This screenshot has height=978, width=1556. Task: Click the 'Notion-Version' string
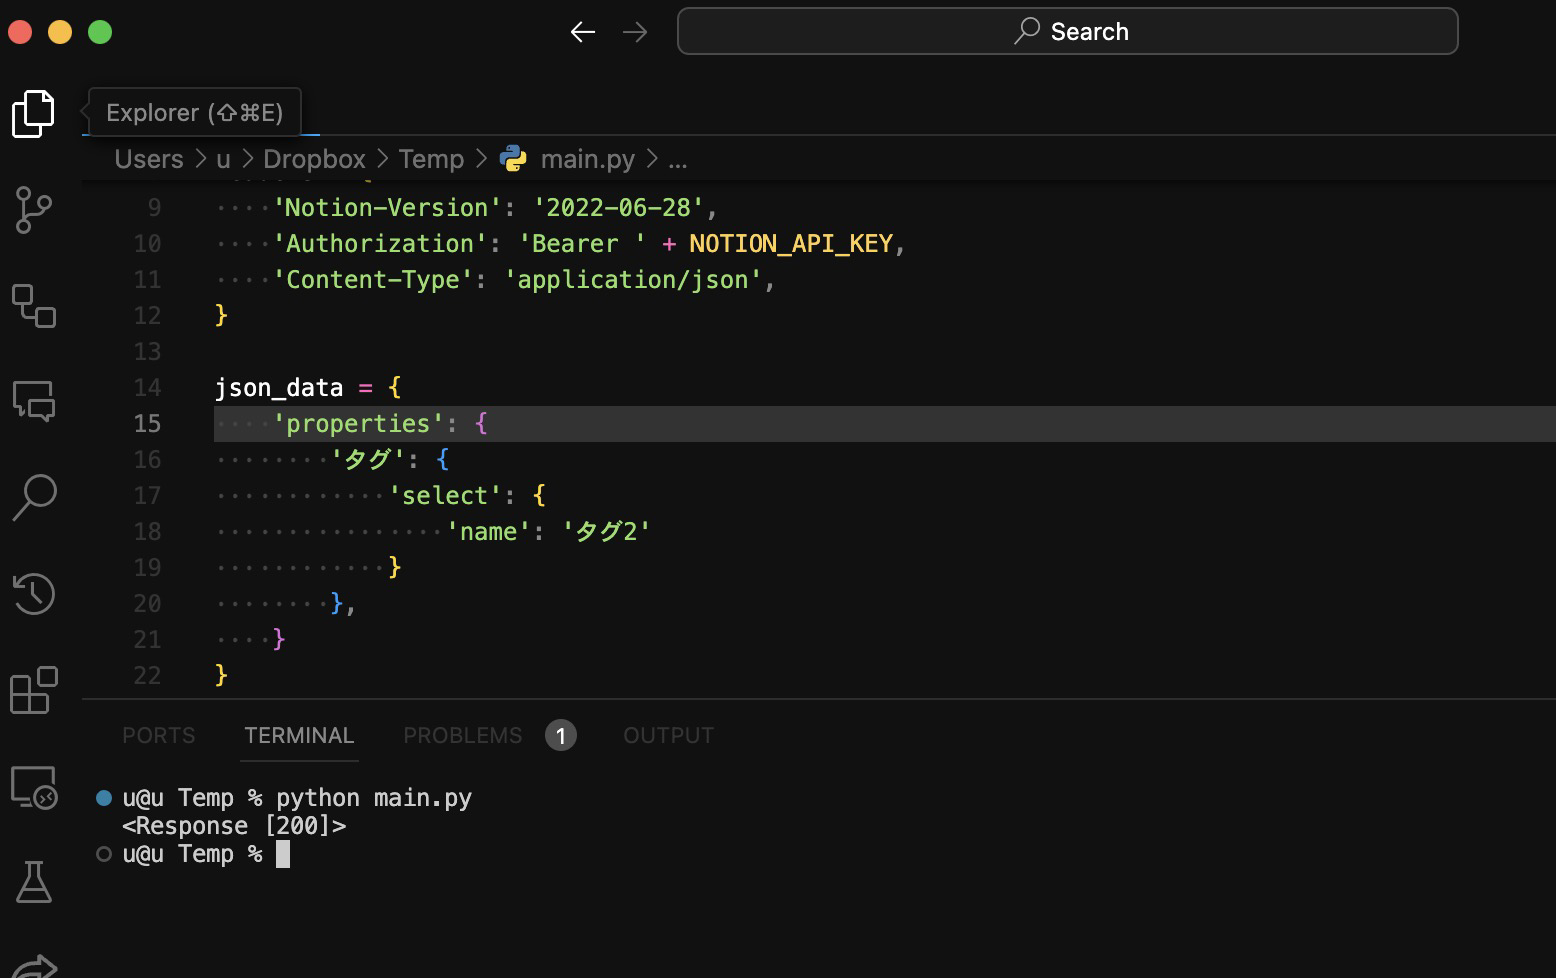click(387, 208)
